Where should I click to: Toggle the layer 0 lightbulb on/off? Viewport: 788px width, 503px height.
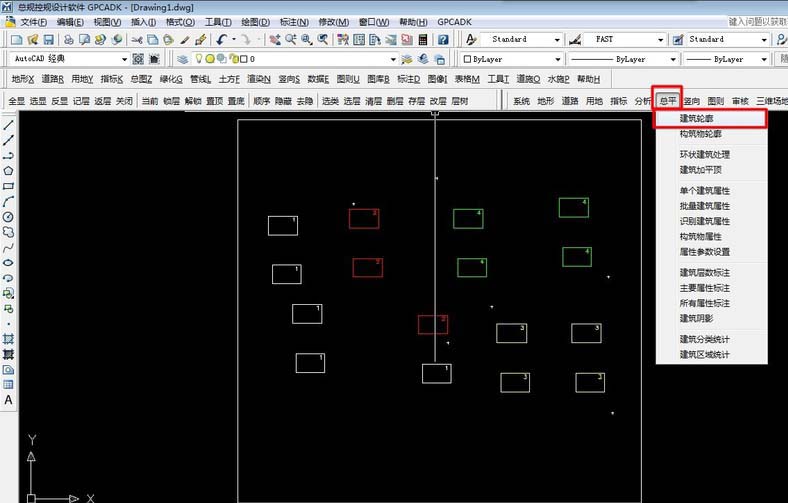click(x=199, y=59)
